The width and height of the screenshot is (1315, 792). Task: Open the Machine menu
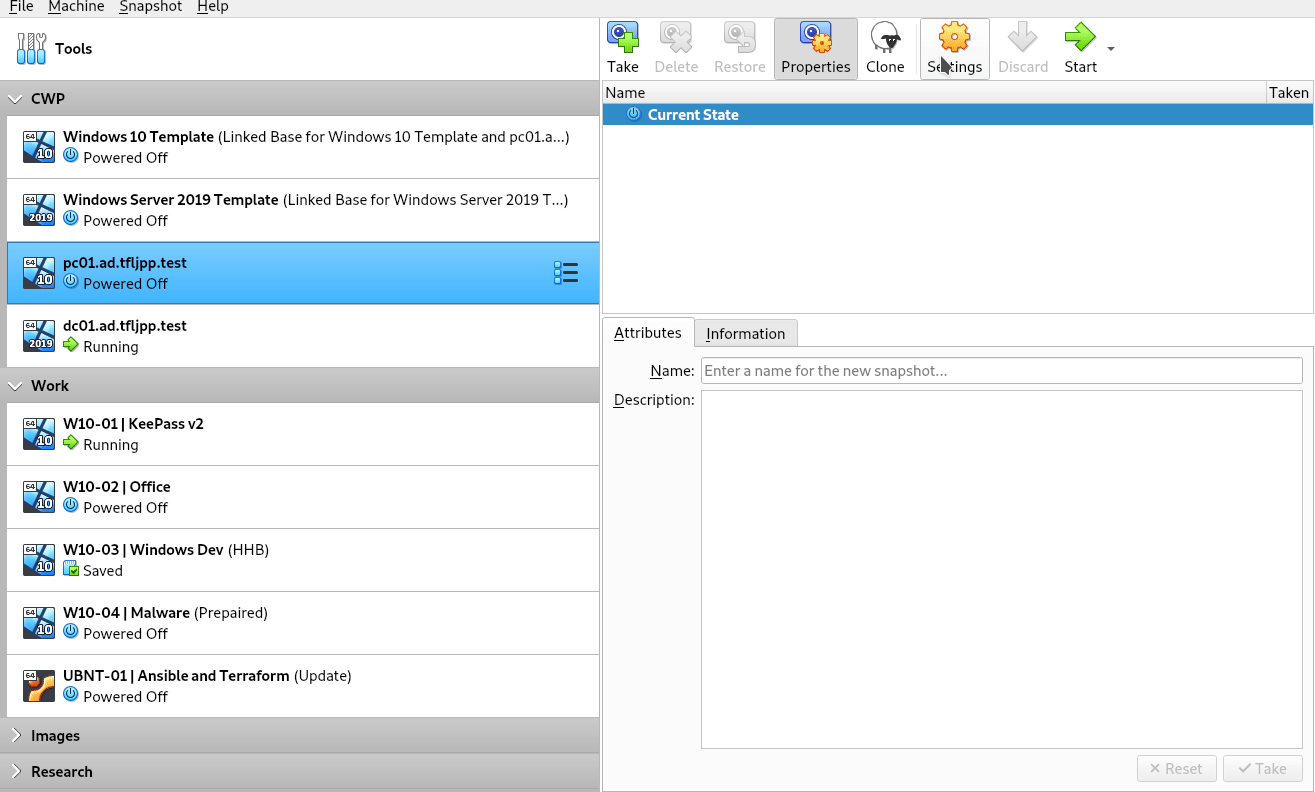[x=76, y=7]
